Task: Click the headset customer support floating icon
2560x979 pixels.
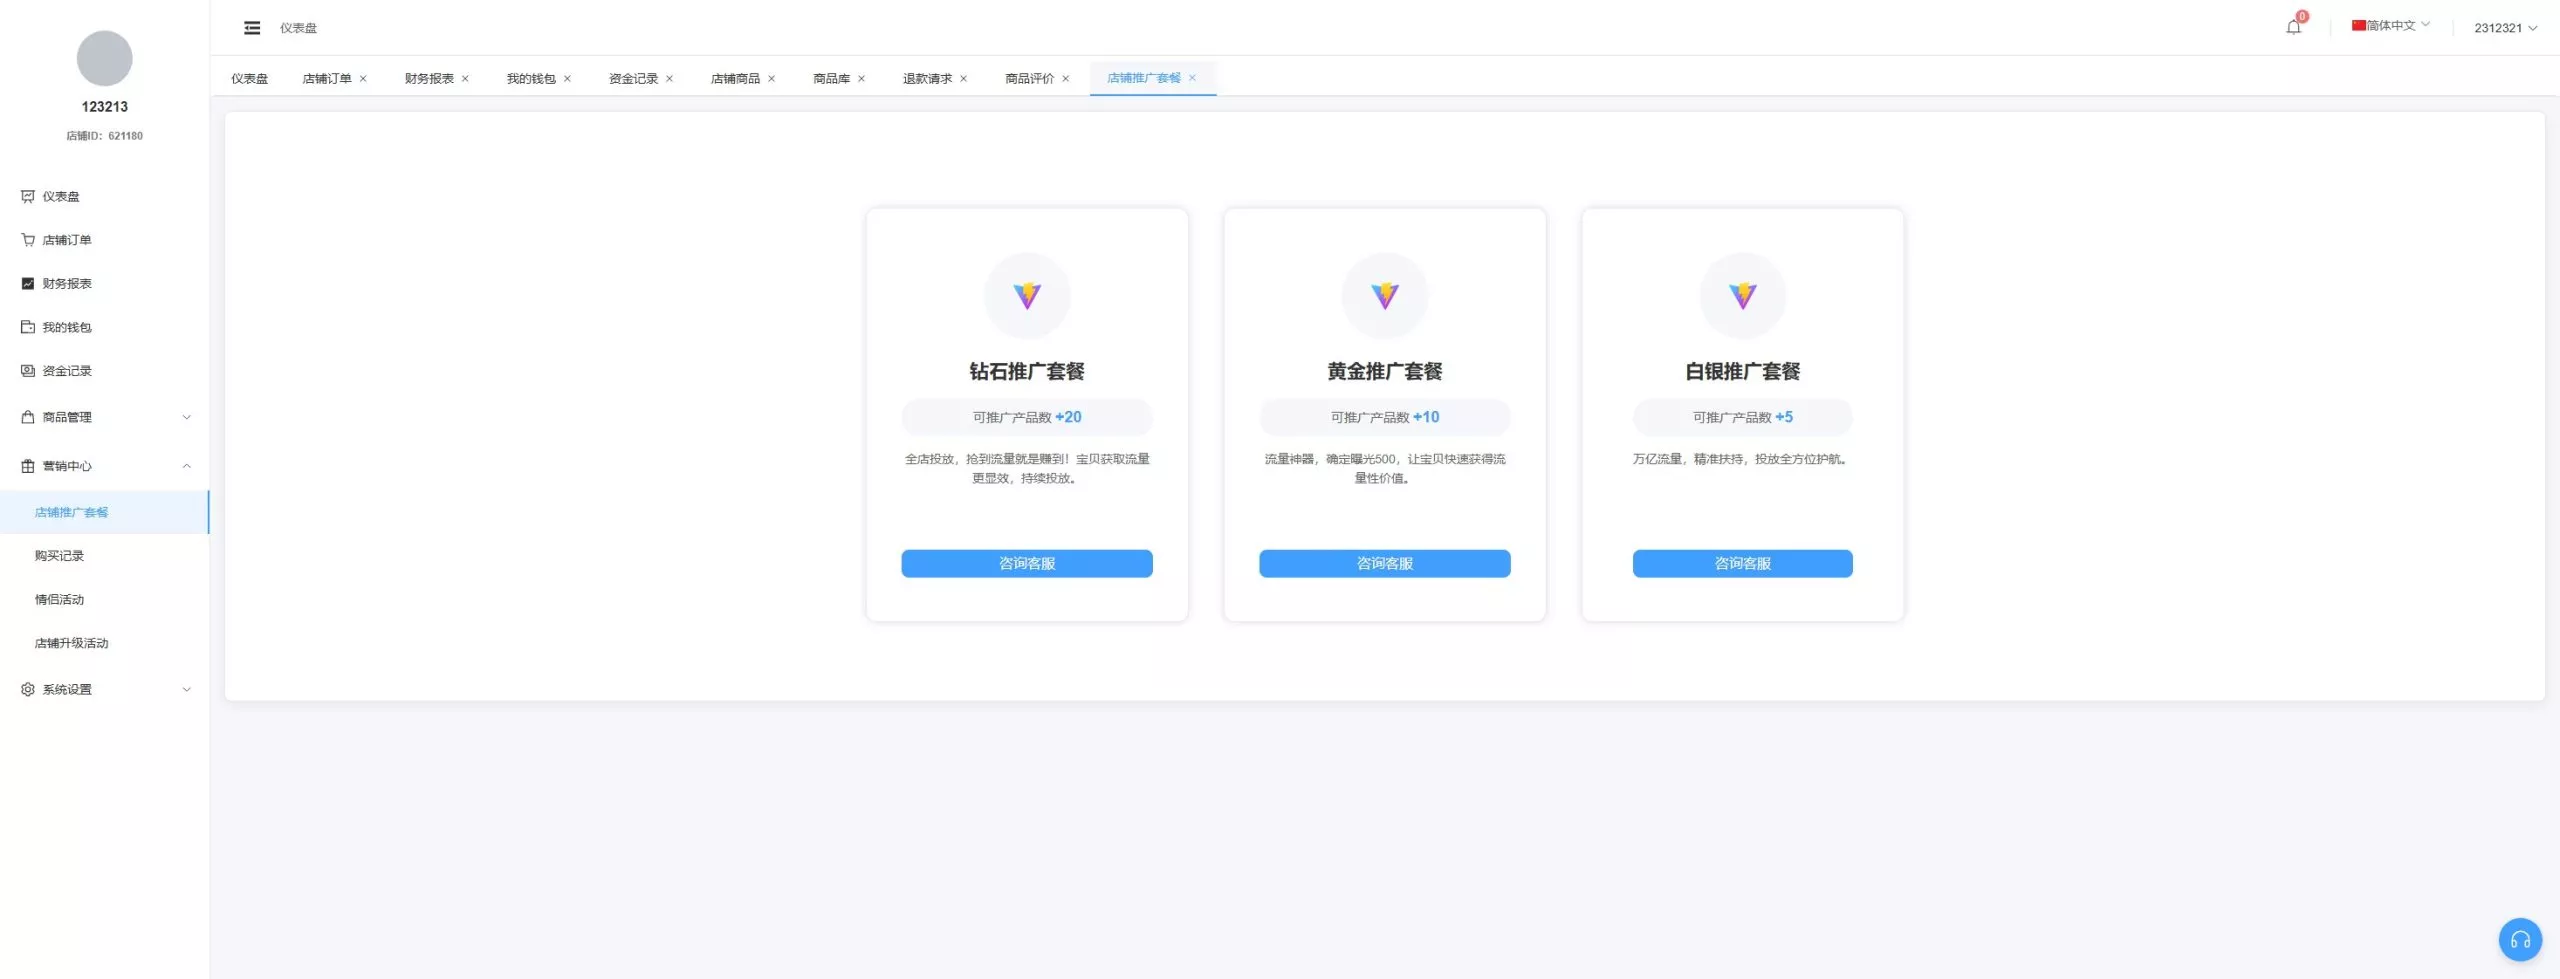Action: (2520, 939)
